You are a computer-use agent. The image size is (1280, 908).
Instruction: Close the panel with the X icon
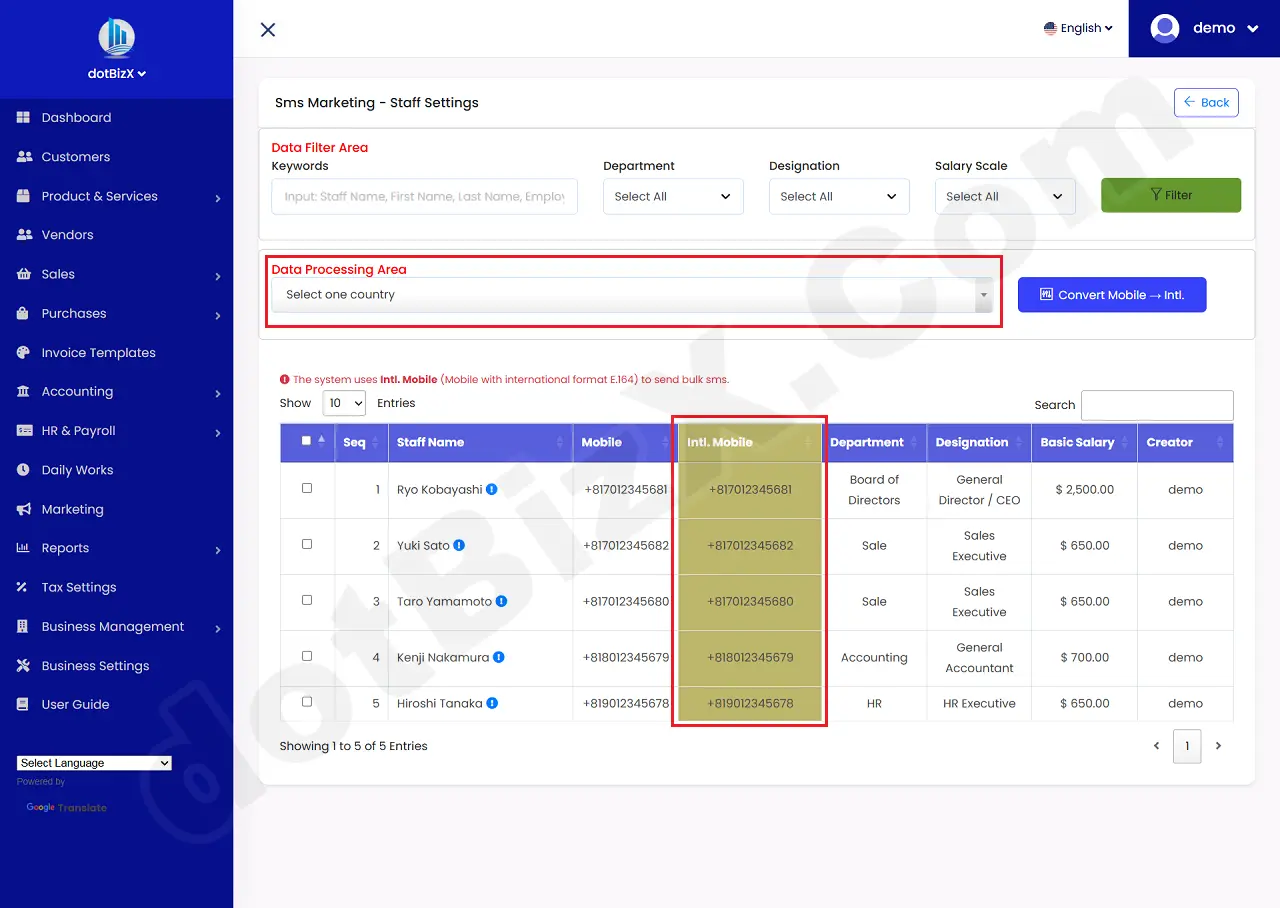point(268,30)
